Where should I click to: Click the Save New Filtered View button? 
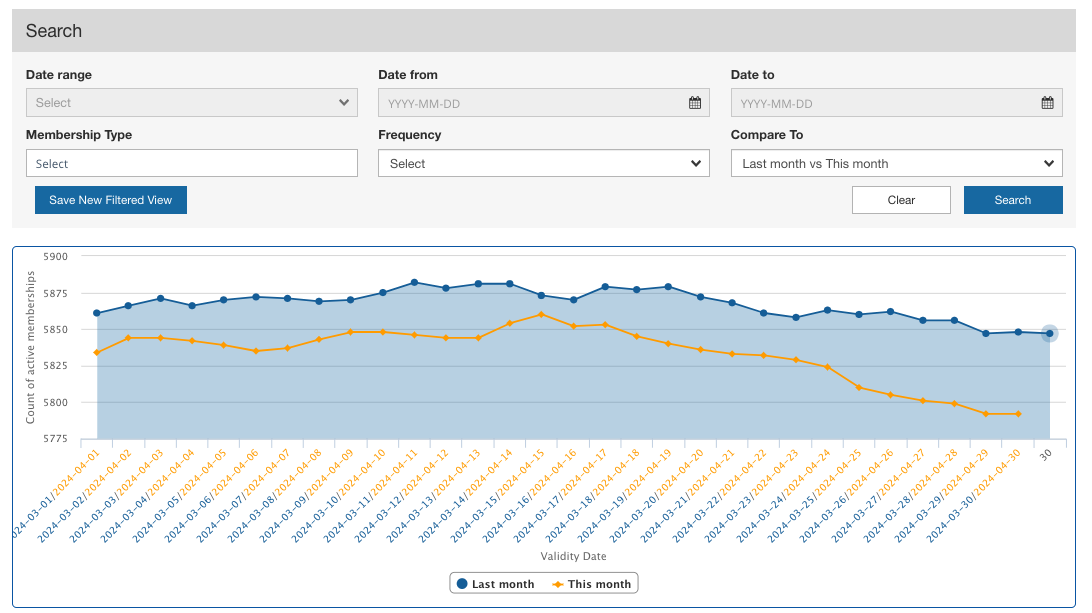click(111, 200)
